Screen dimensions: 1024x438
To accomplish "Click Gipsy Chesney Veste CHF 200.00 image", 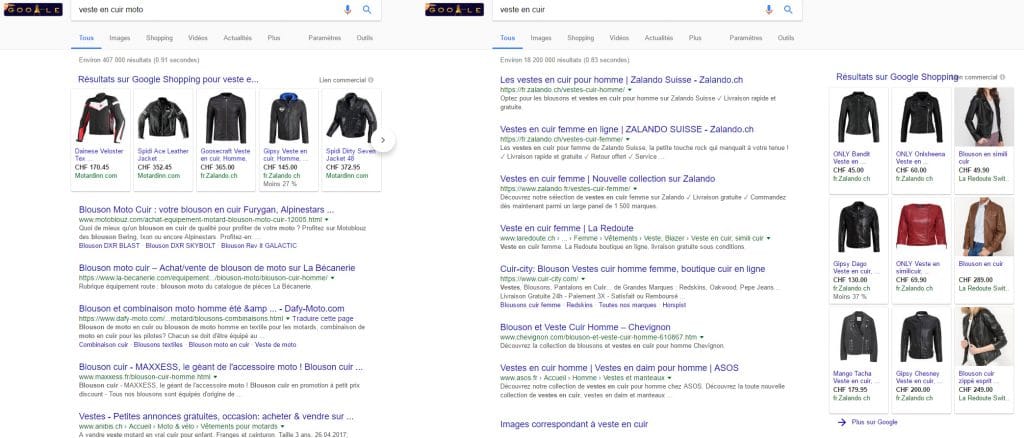I will pyautogui.click(x=921, y=336).
